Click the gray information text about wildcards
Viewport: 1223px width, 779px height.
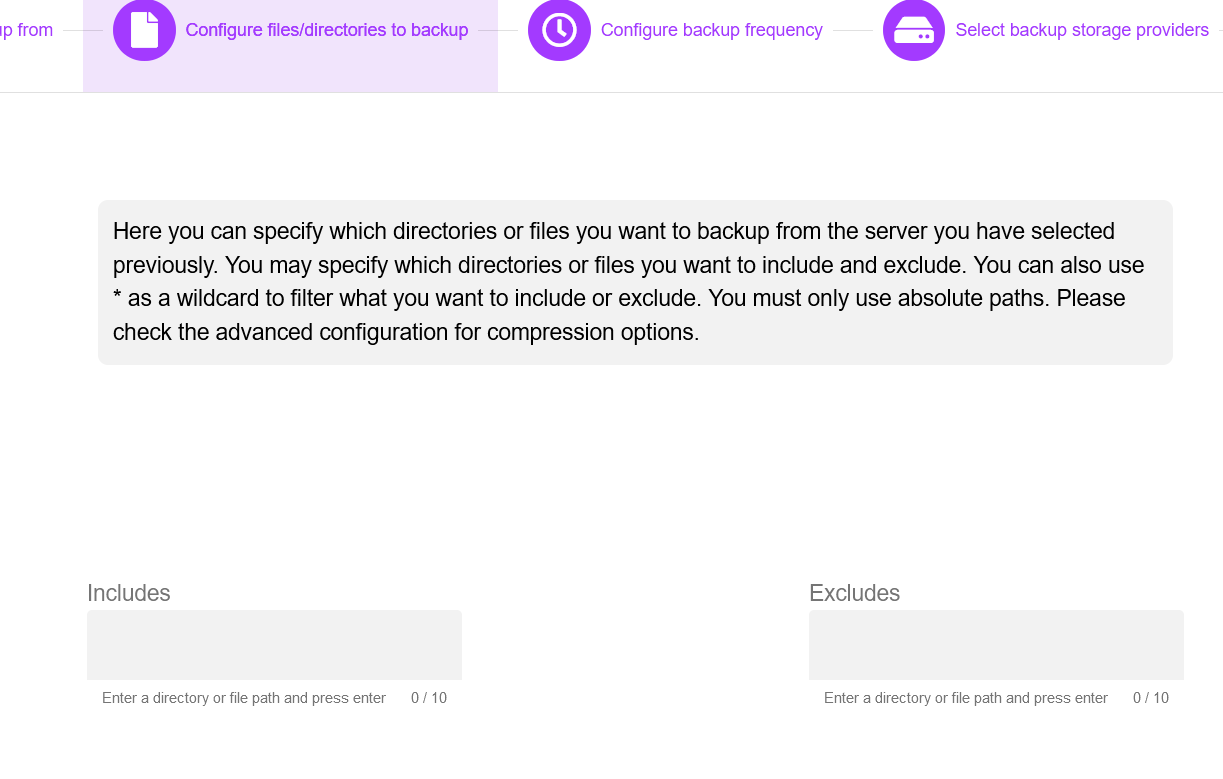[x=635, y=282]
